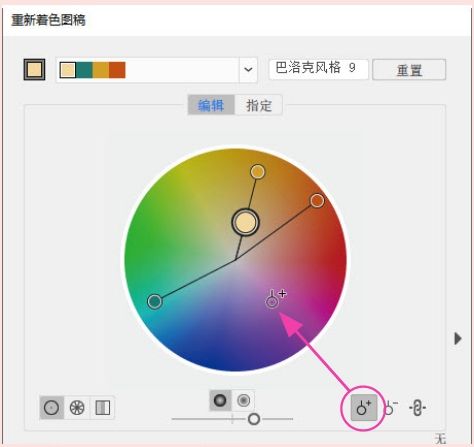Display the color bars view
474x447 pixels.
102,407
